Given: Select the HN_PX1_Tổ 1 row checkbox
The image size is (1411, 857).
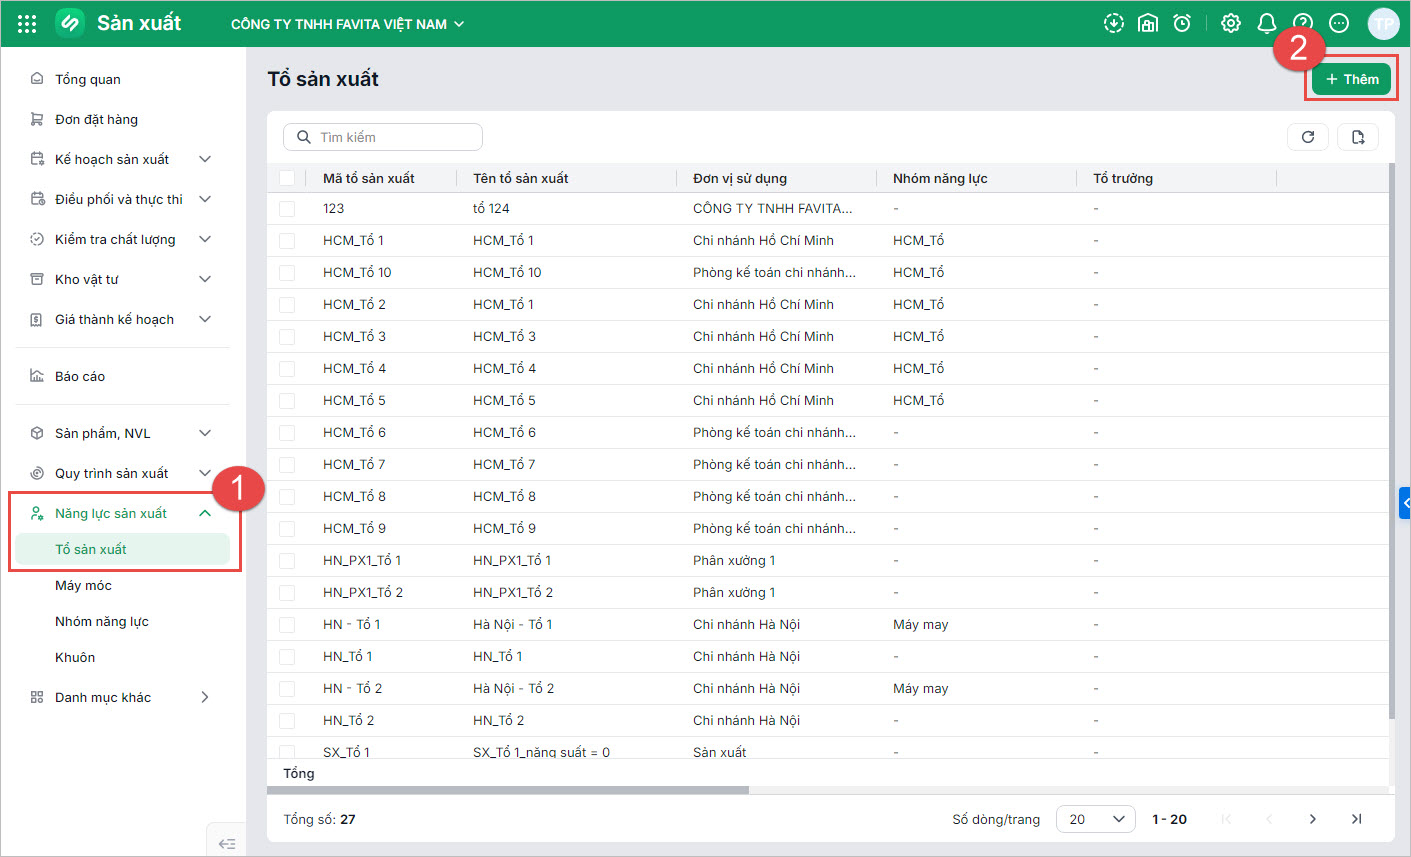Looking at the screenshot, I should 287,561.
